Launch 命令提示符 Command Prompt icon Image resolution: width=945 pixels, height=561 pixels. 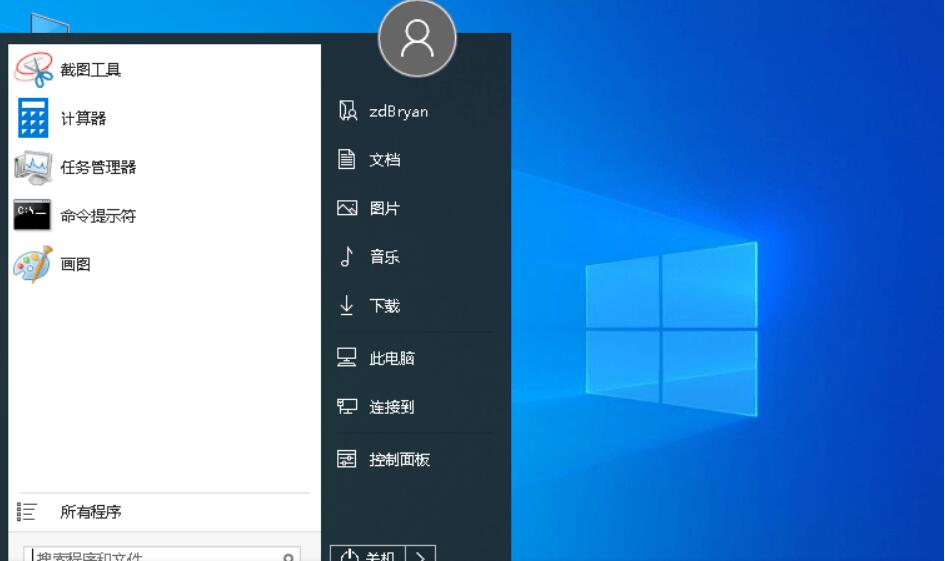point(33,216)
